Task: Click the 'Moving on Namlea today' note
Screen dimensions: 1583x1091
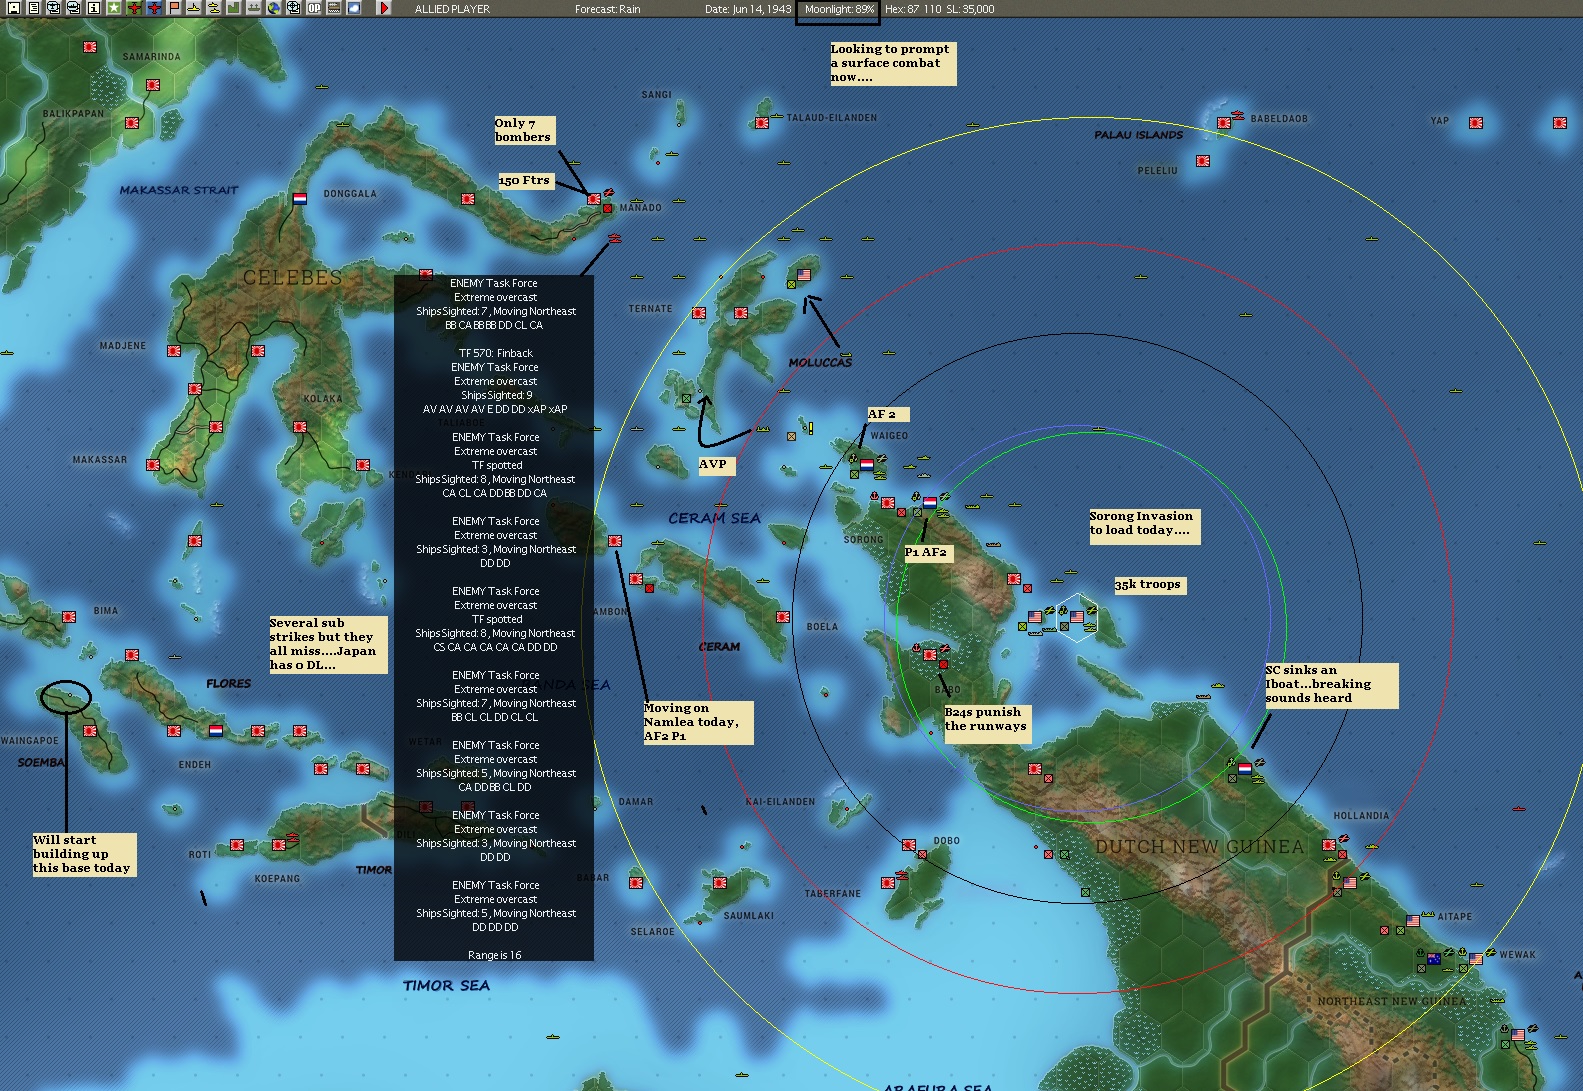Action: pyautogui.click(x=697, y=722)
